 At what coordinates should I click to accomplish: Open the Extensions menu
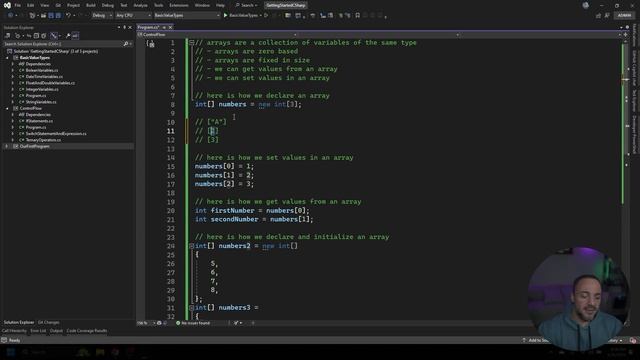coord(179,5)
